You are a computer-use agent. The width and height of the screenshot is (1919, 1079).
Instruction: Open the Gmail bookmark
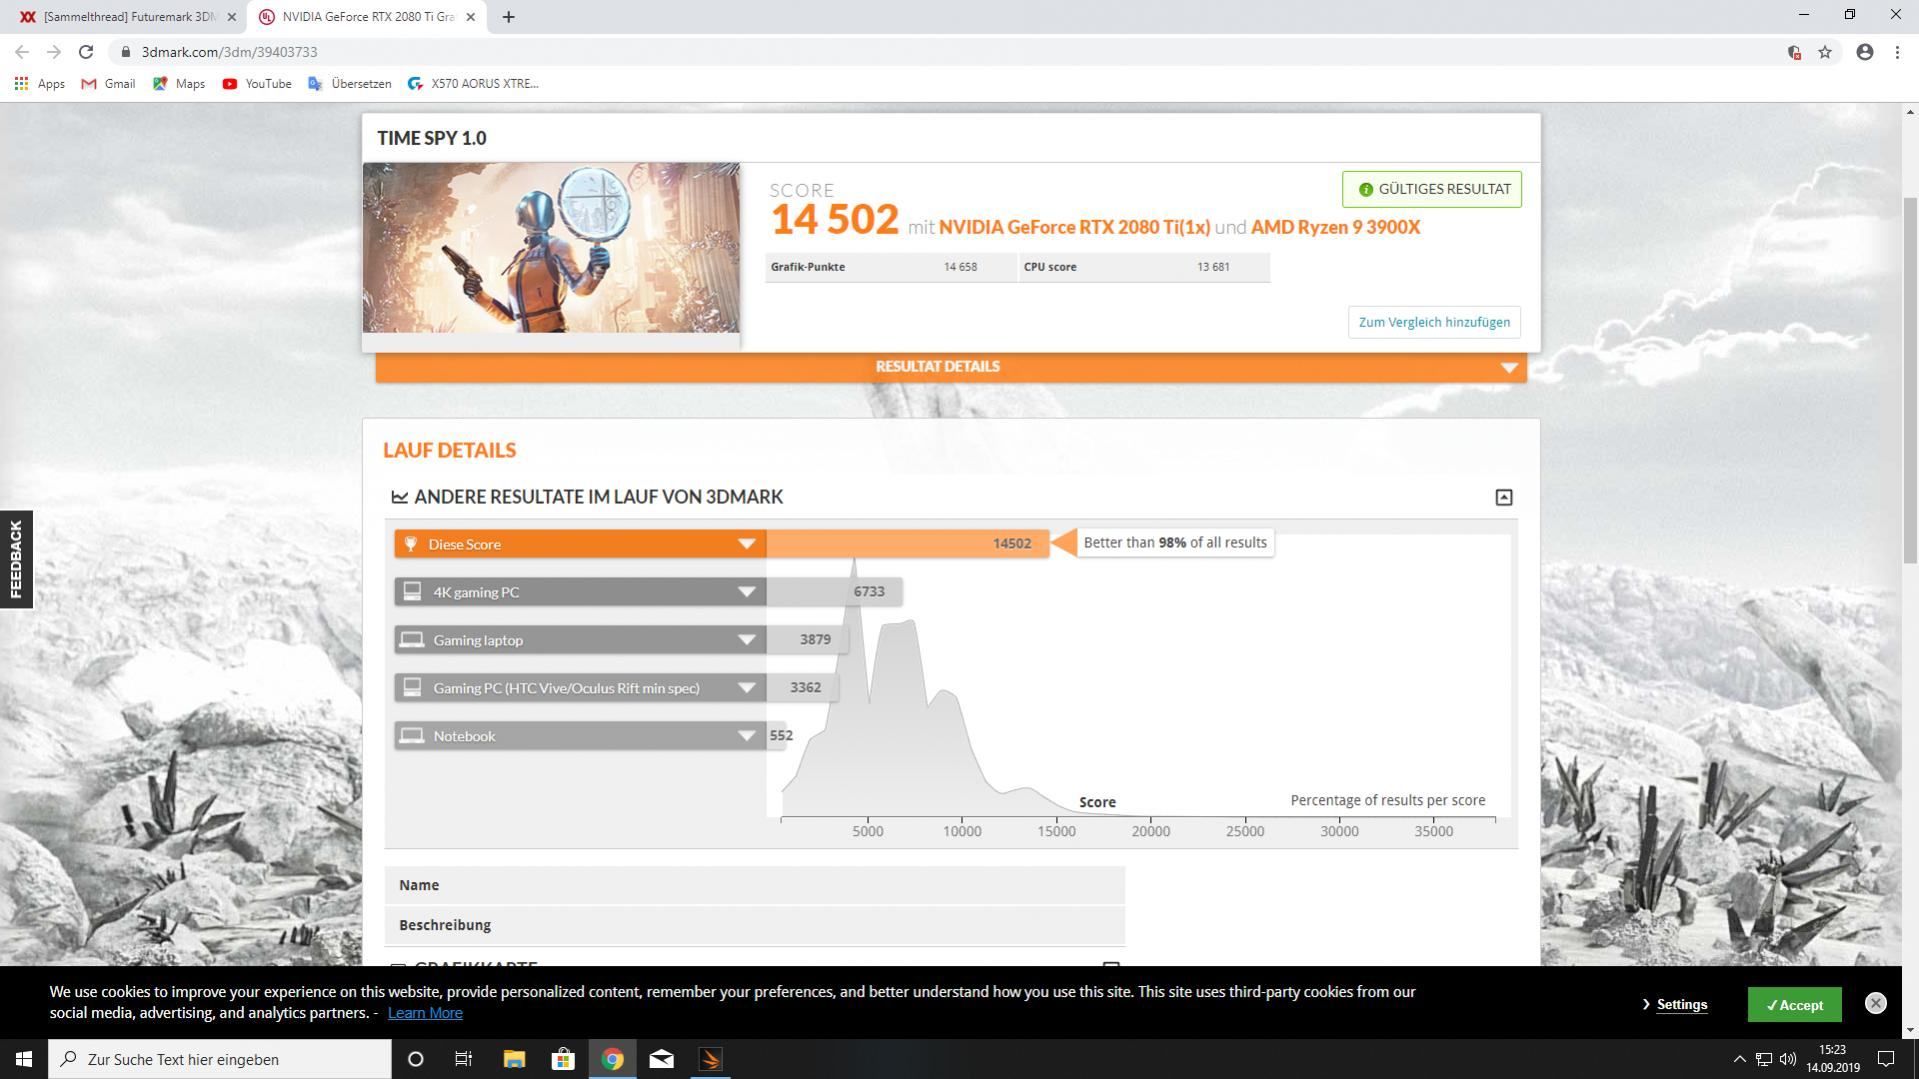(108, 84)
